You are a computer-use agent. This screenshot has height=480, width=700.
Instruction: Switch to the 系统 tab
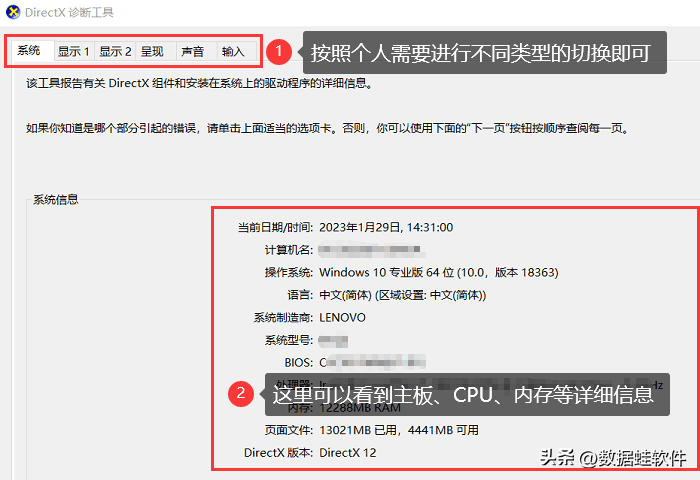31,51
